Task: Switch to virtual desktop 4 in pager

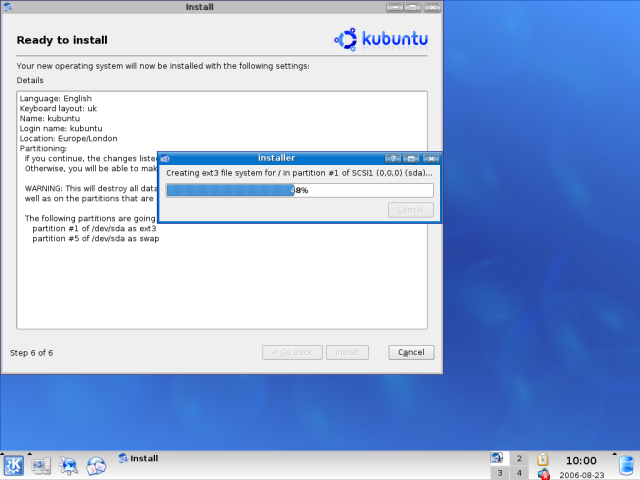Action: click(519, 473)
